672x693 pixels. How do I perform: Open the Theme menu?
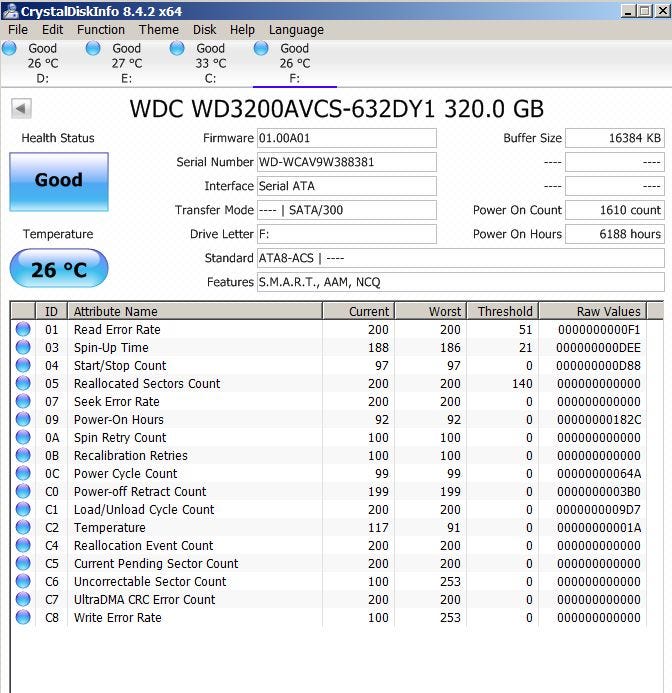pos(159,30)
